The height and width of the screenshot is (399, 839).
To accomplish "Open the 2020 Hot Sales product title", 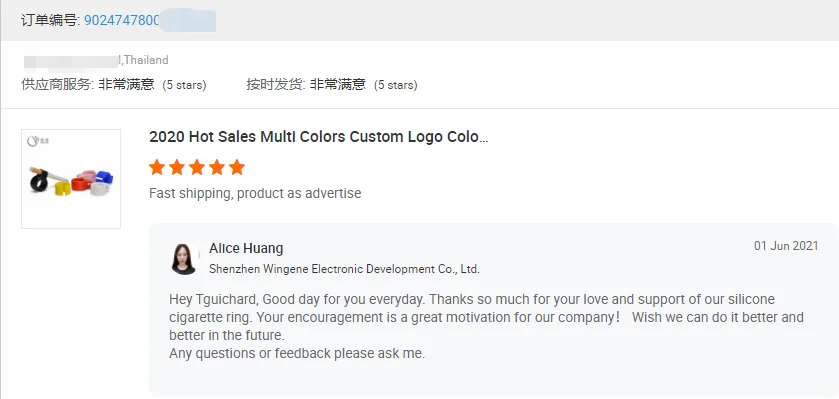I will click(319, 137).
